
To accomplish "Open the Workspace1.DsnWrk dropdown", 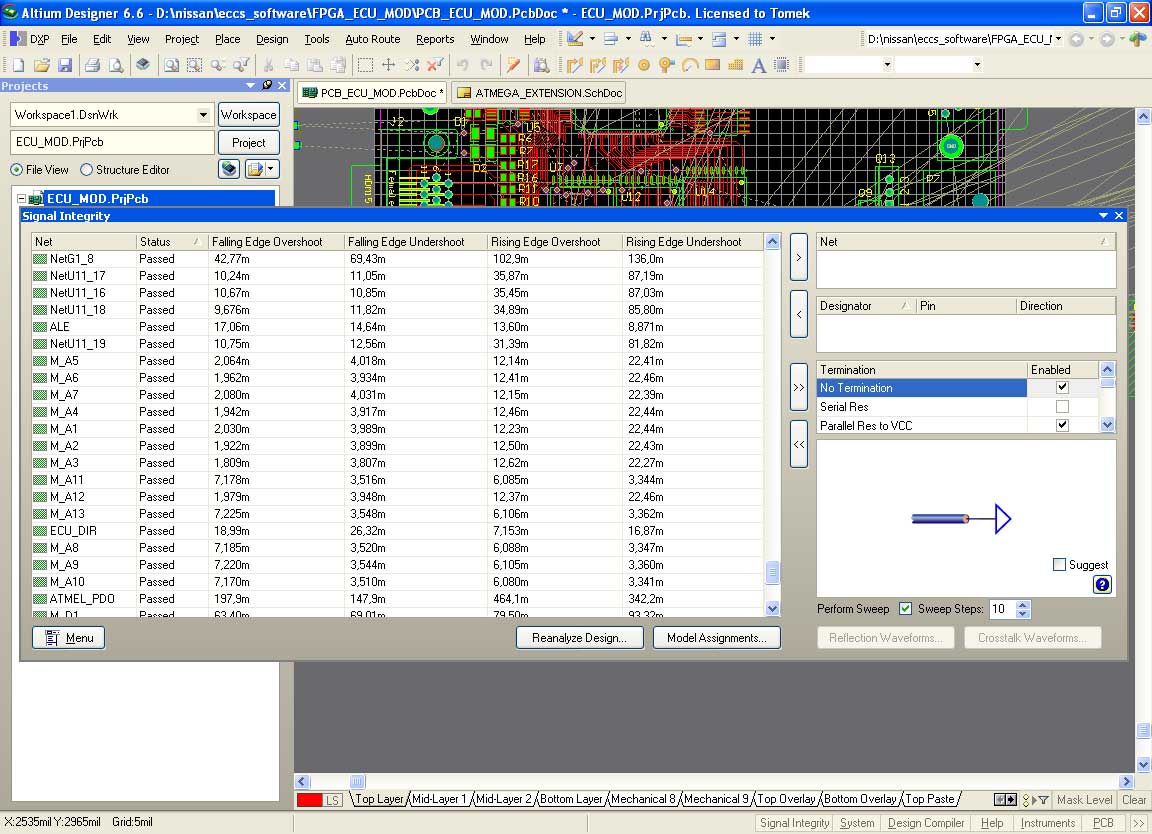I will 204,115.
